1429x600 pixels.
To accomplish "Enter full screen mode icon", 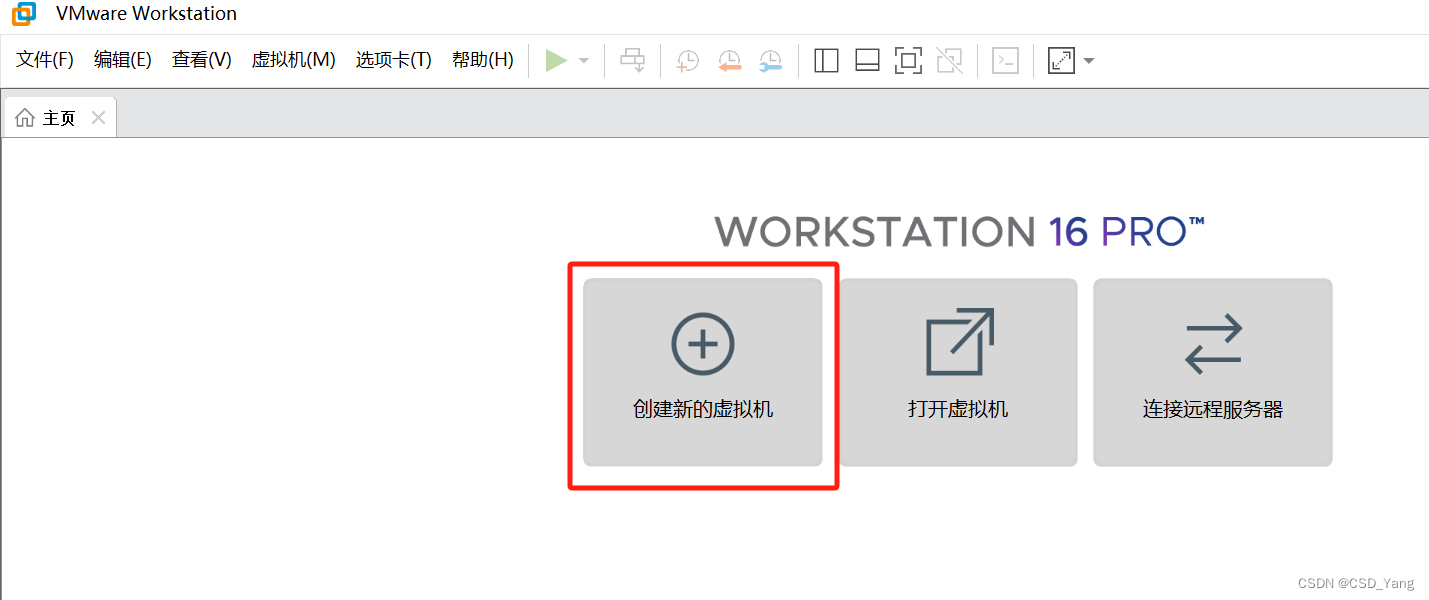I will coord(908,61).
